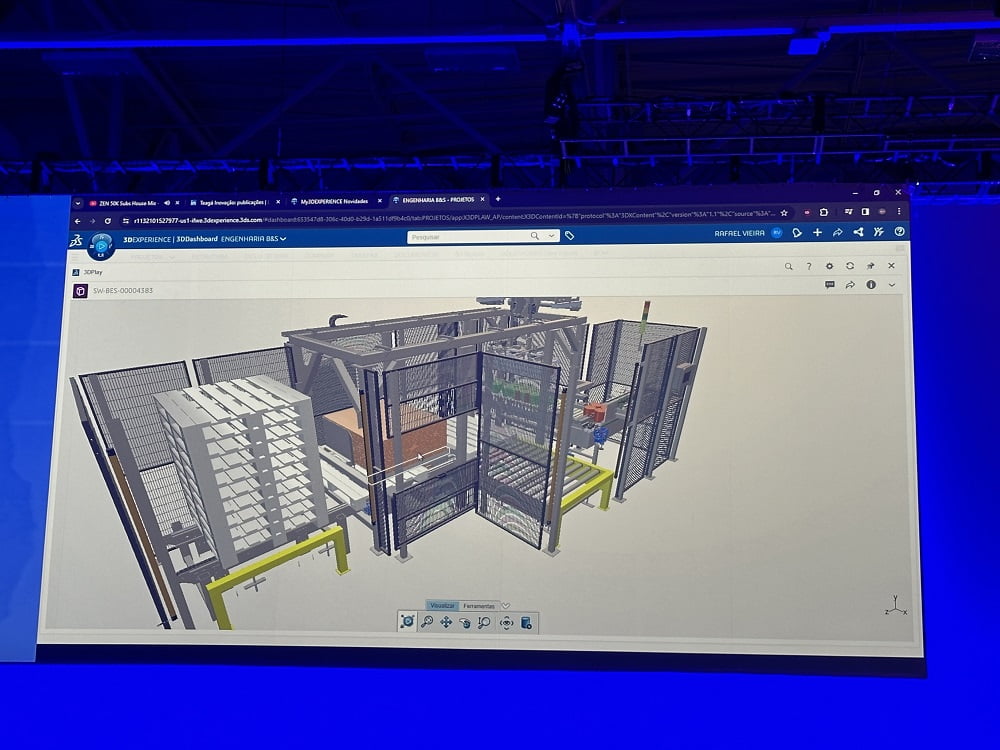The image size is (1000, 750).
Task: Collapse the bottom toolbar with its chevron
Action: point(506,606)
